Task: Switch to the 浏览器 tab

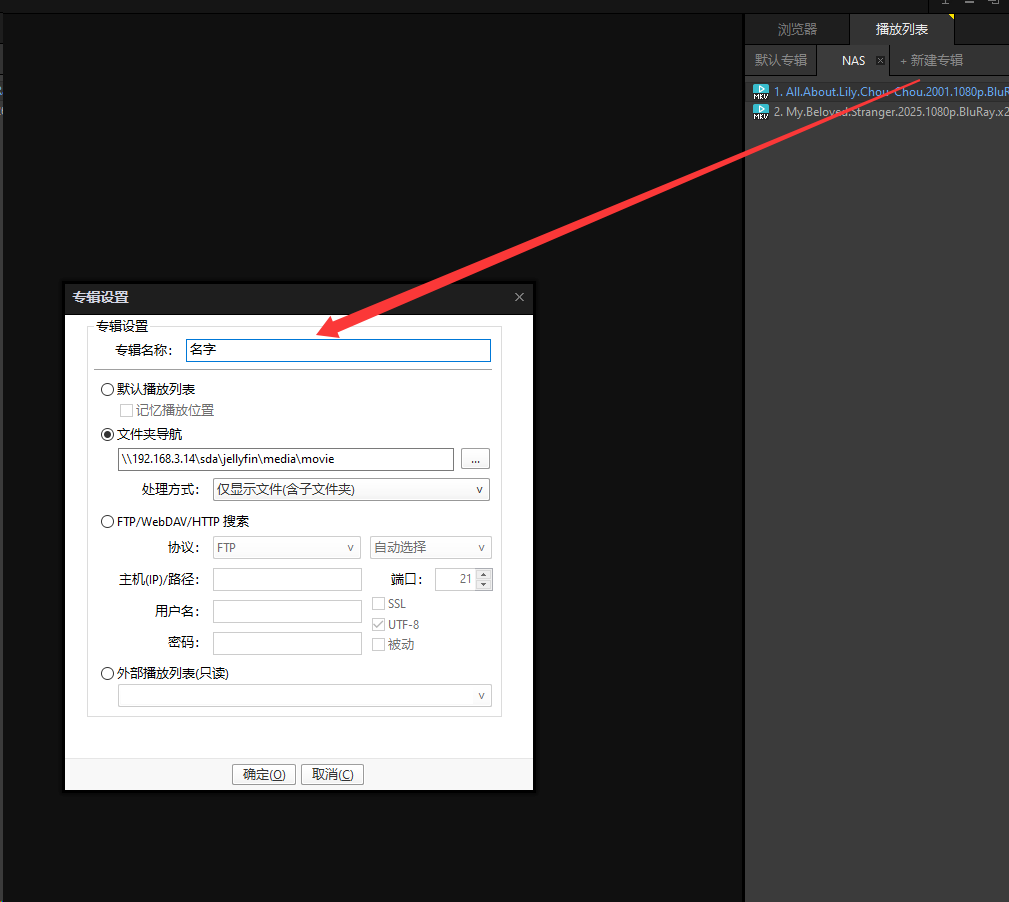Action: tap(797, 29)
